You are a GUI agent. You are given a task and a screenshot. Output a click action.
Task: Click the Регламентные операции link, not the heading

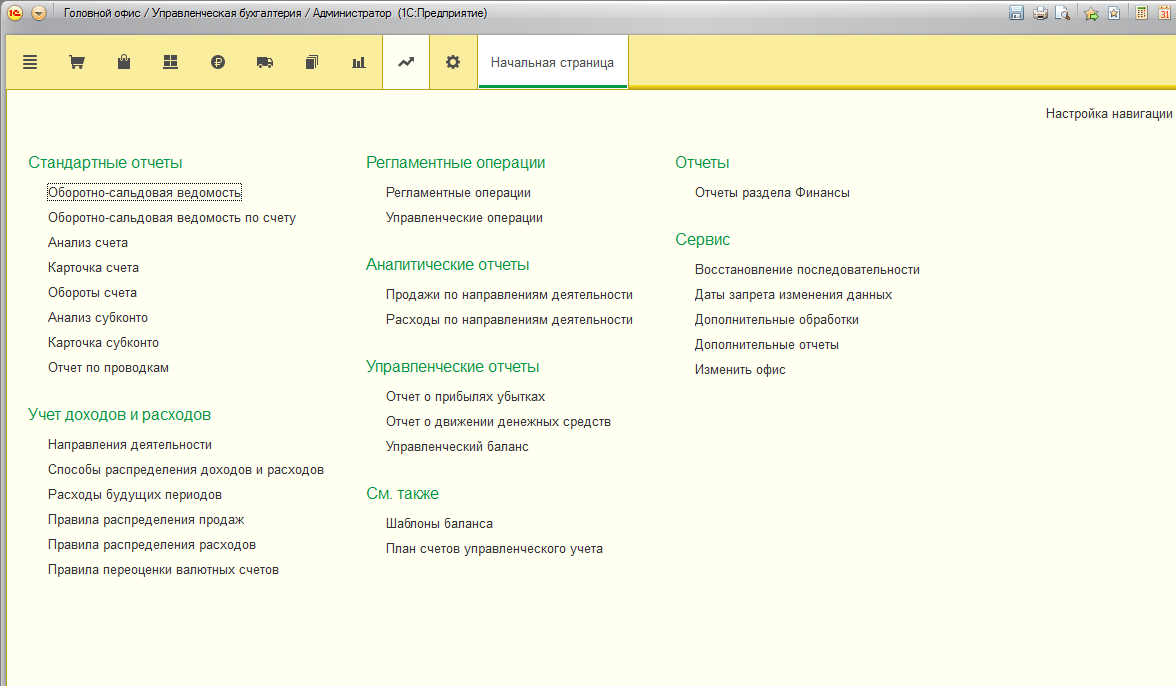pyautogui.click(x=458, y=193)
